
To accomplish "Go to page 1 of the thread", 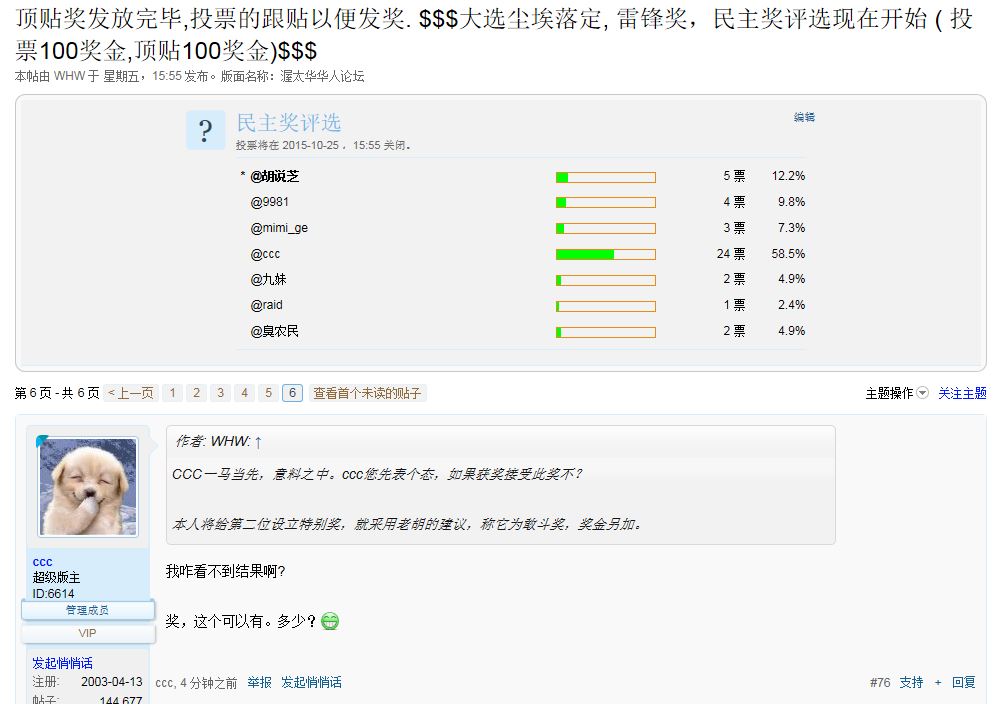I will pyautogui.click(x=172, y=393).
